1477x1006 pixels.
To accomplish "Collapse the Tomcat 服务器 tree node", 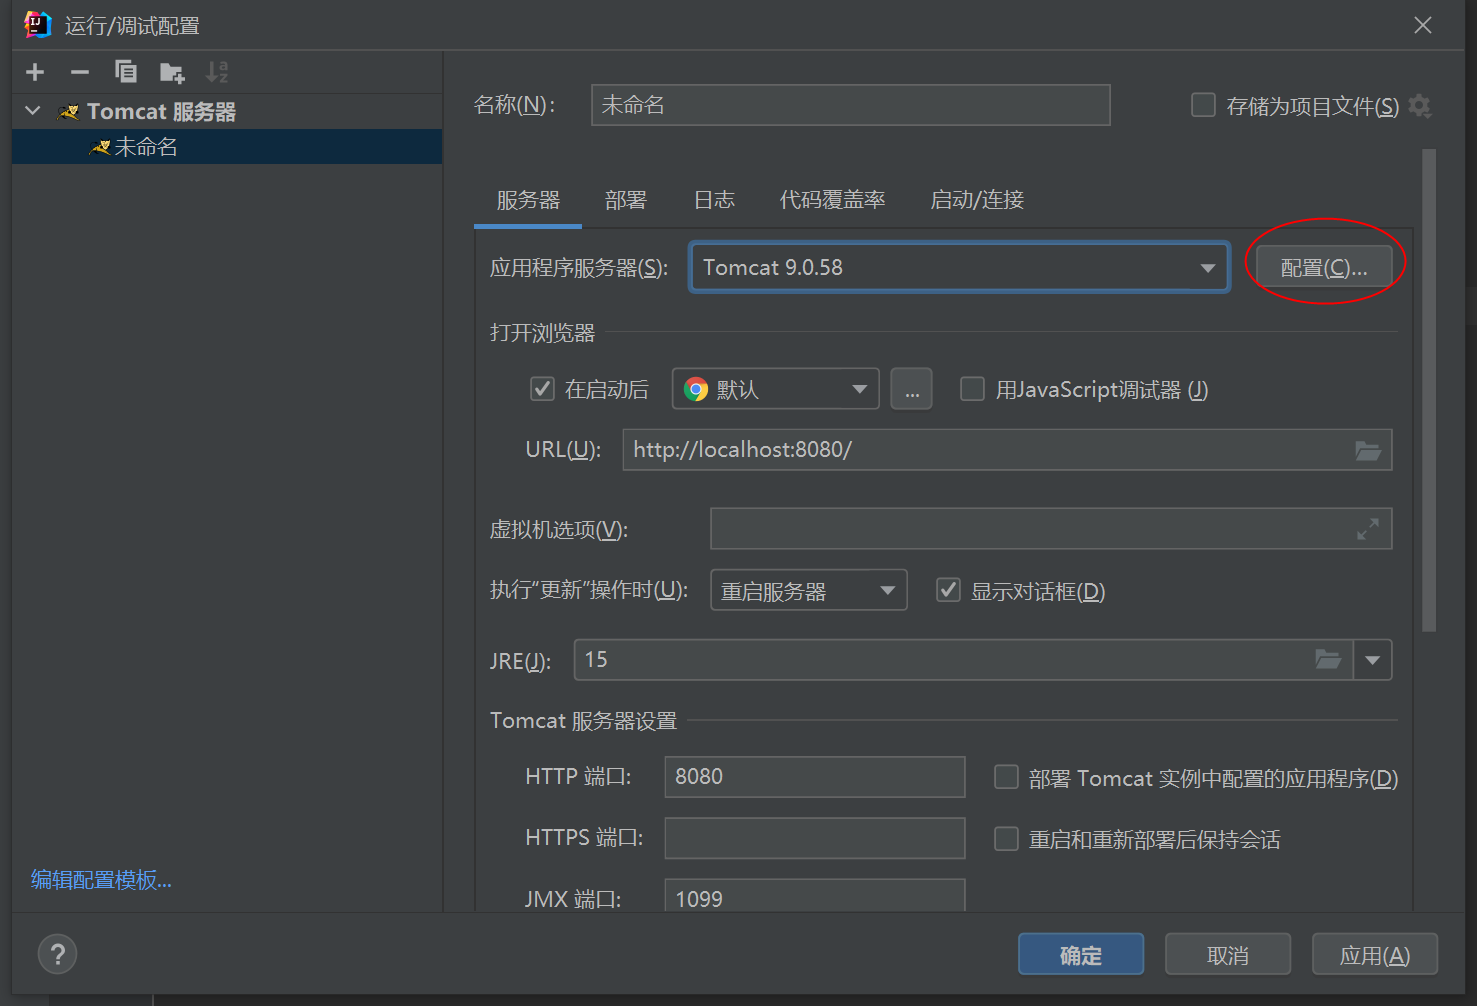I will tap(33, 111).
